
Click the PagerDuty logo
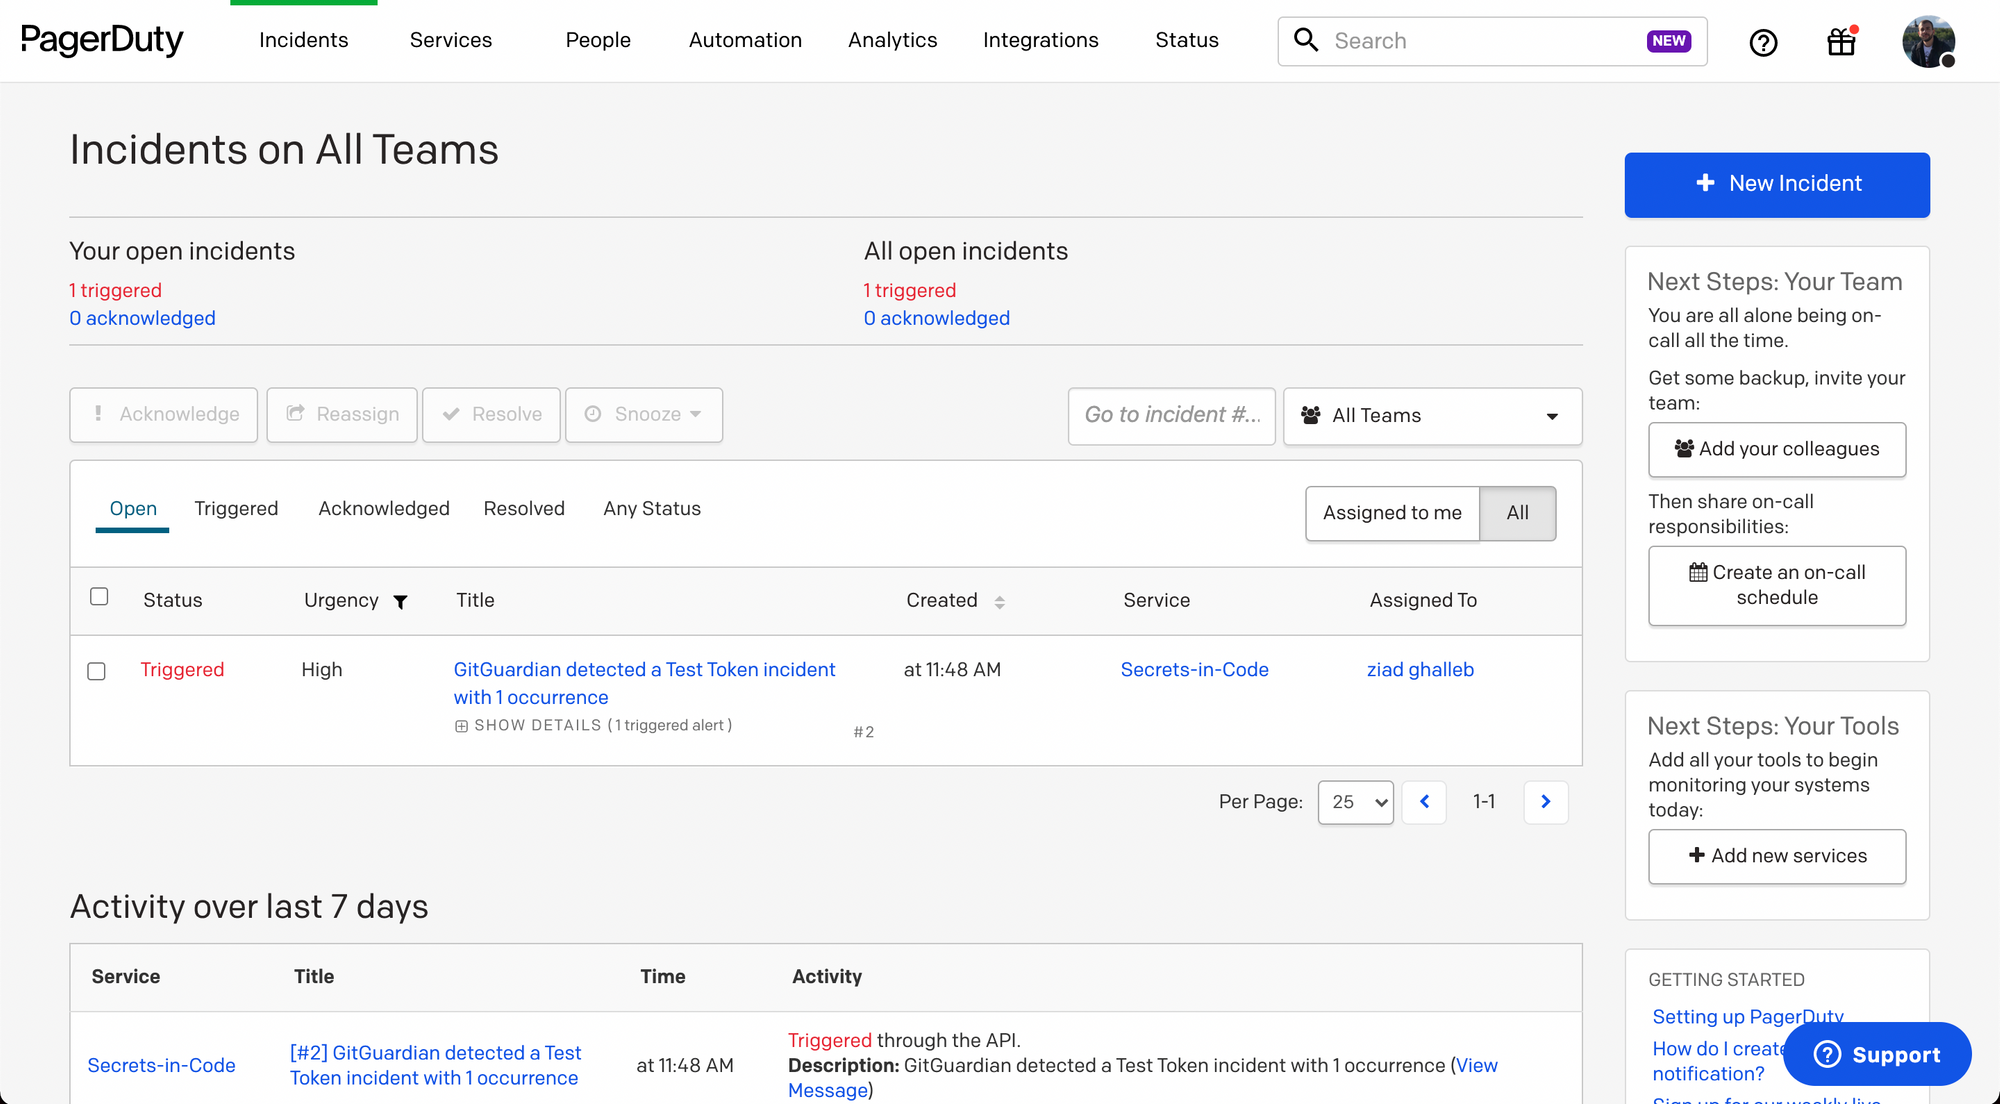pos(102,40)
